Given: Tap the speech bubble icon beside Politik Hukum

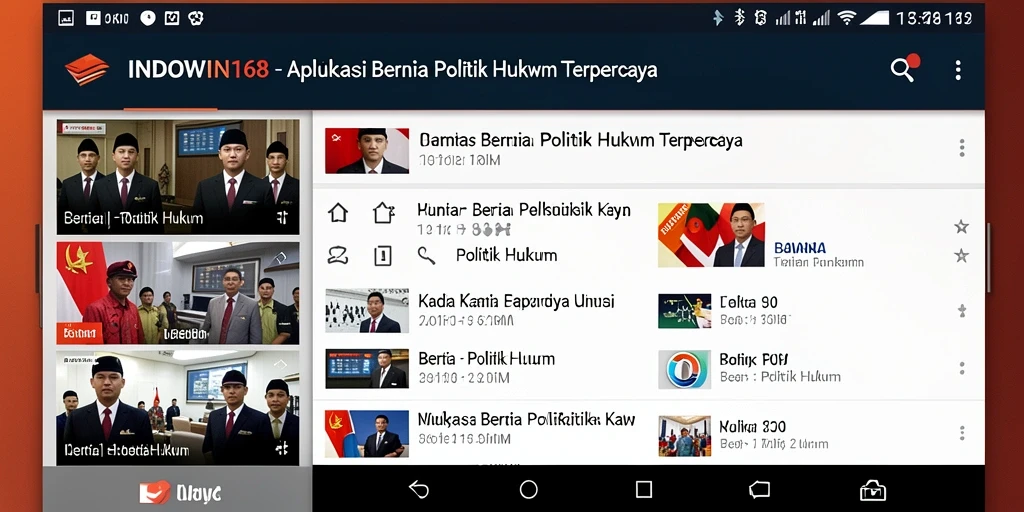Looking at the screenshot, I should point(338,255).
